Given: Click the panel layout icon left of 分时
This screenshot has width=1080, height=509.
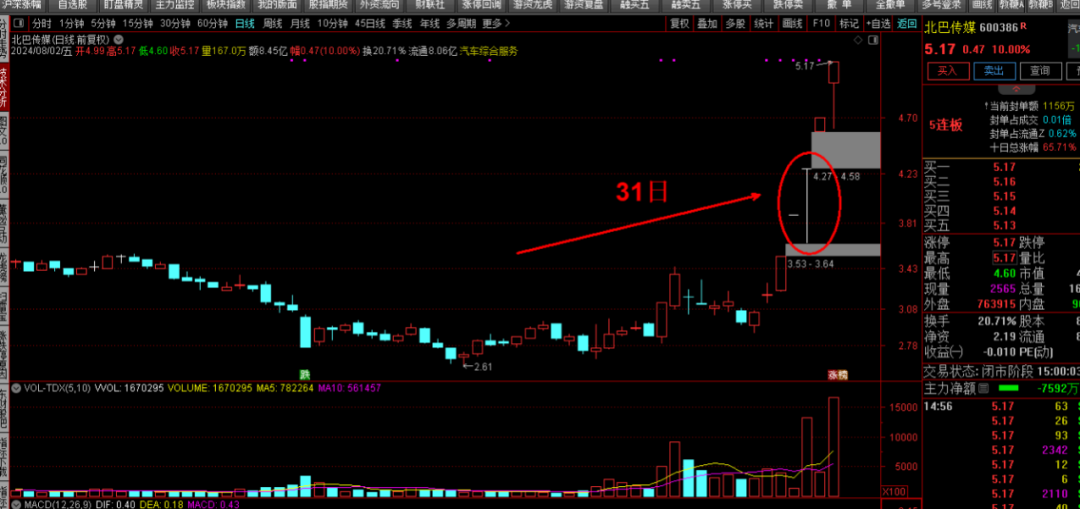Looking at the screenshot, I should 18,23.
